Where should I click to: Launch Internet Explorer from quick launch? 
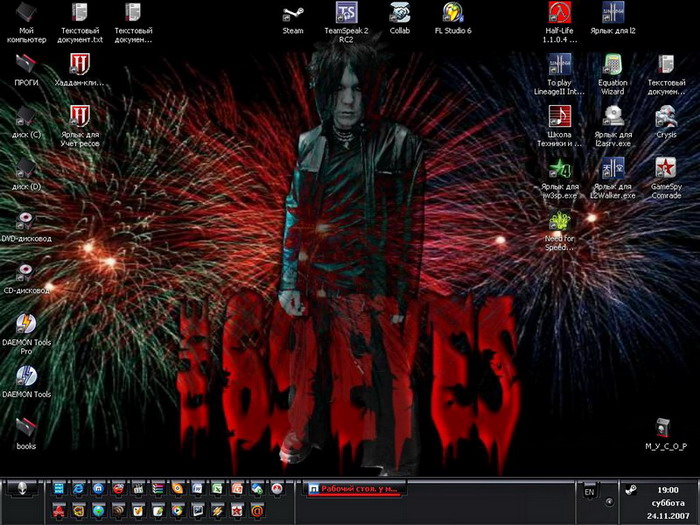(79, 489)
